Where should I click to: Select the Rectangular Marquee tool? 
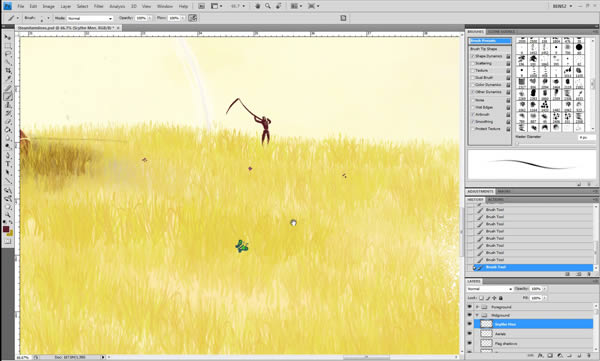coord(8,46)
